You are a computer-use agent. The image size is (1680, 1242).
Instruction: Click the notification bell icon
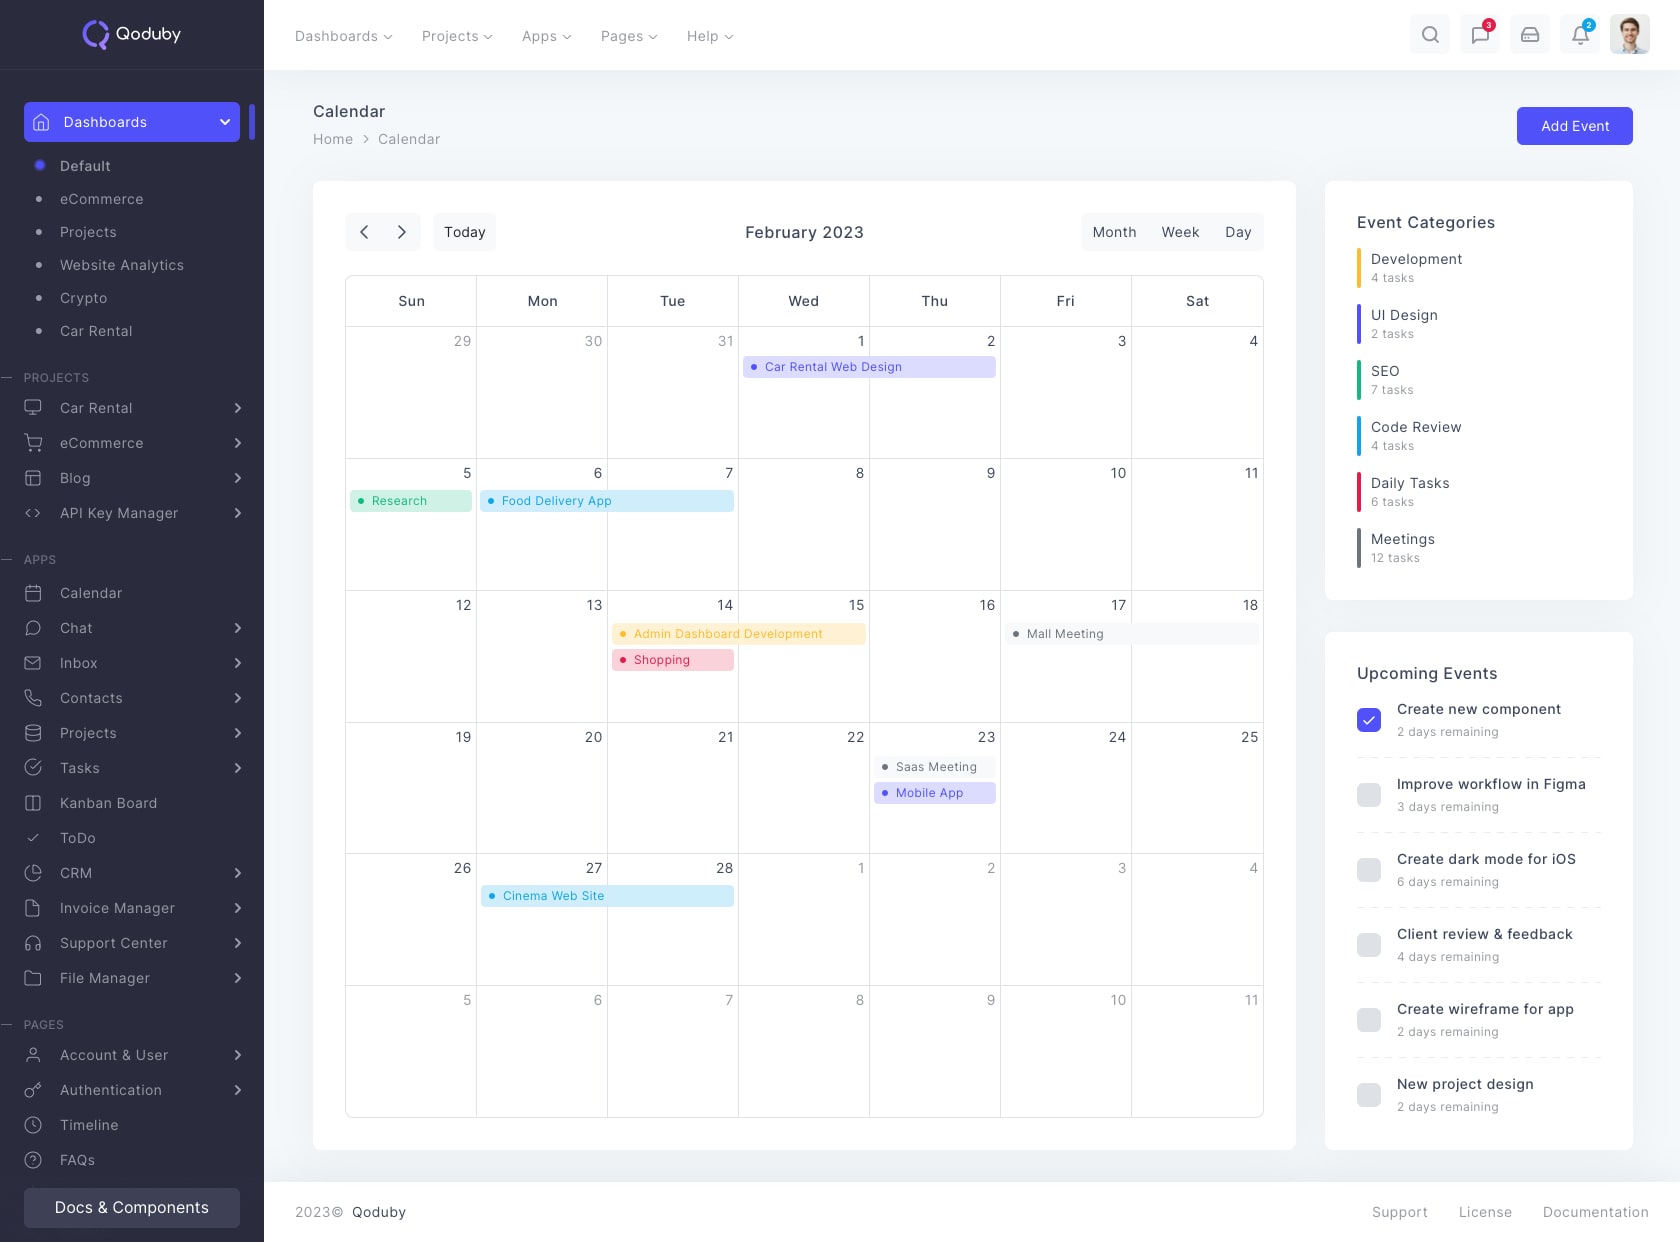point(1580,35)
